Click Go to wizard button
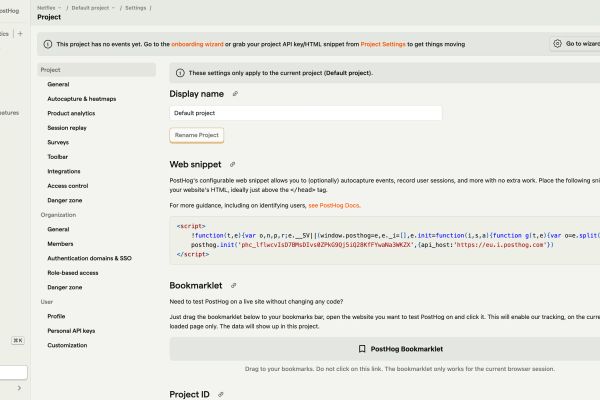 (575, 44)
